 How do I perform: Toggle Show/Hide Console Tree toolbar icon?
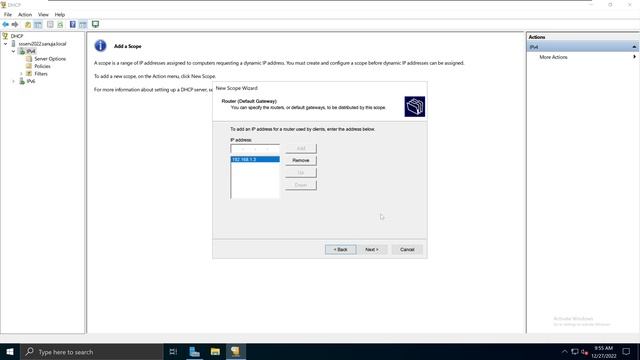point(38,24)
